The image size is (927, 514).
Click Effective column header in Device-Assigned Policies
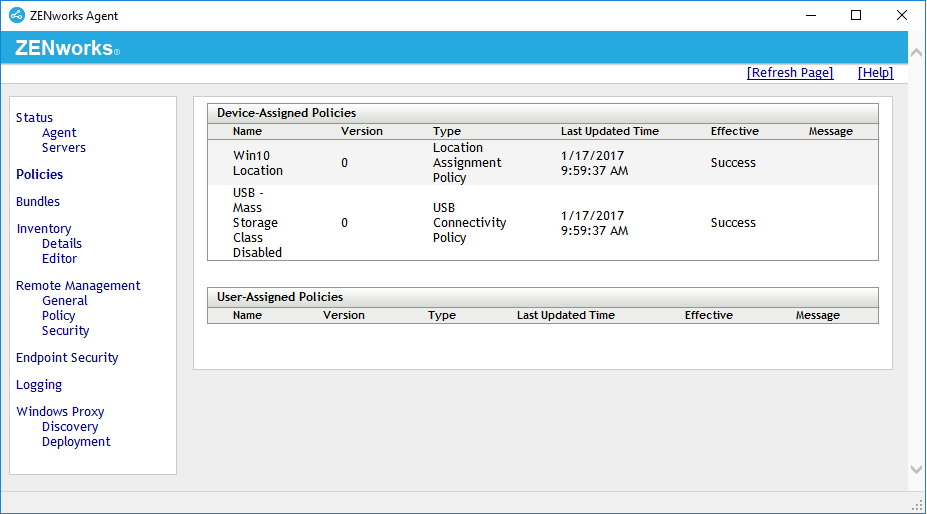point(735,131)
